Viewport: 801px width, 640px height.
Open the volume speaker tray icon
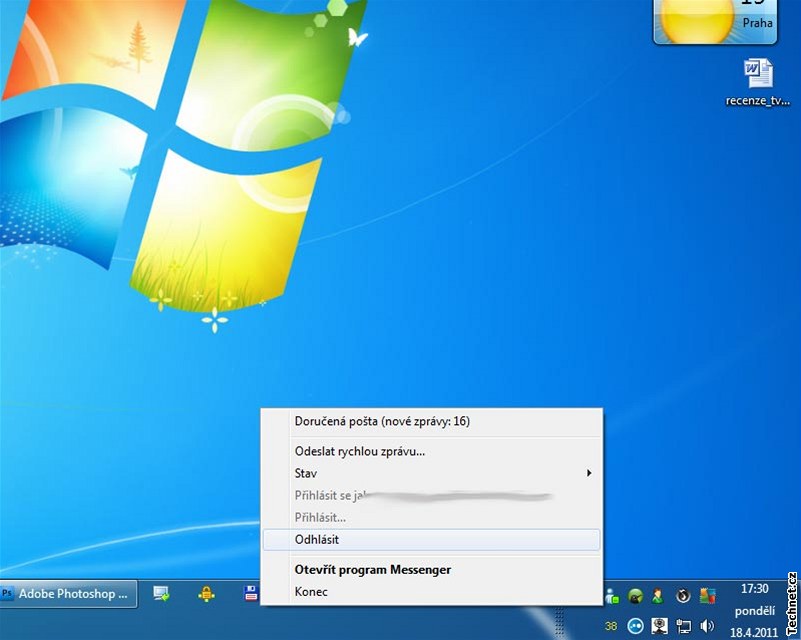pyautogui.click(x=708, y=625)
